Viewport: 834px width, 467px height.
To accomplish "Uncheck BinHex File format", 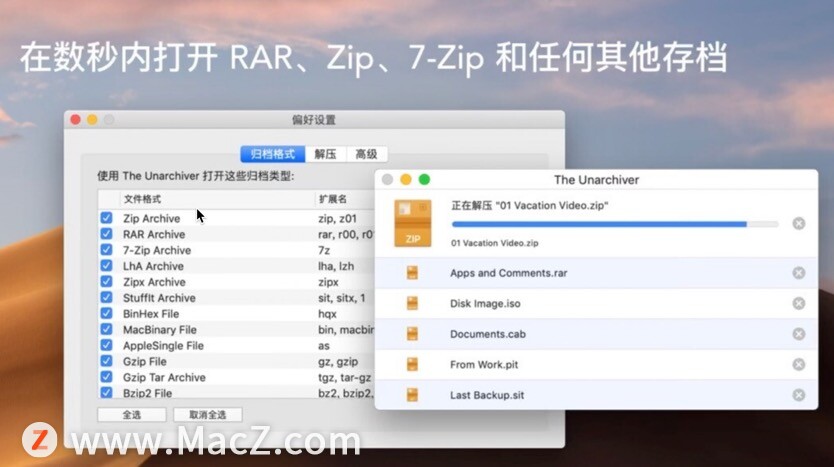I will (106, 313).
